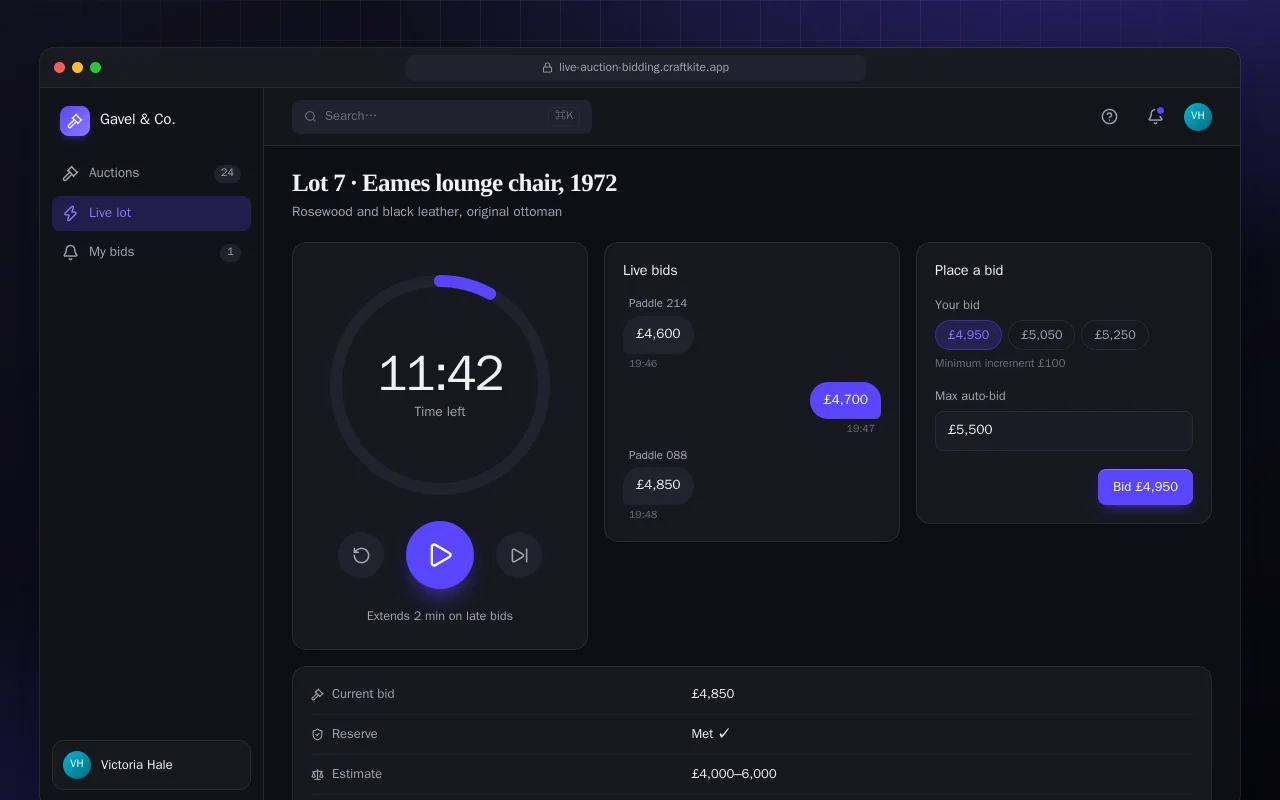Screen dimensions: 1280x800
Task: Click the shield icon beside Reserve
Action: click(318, 734)
